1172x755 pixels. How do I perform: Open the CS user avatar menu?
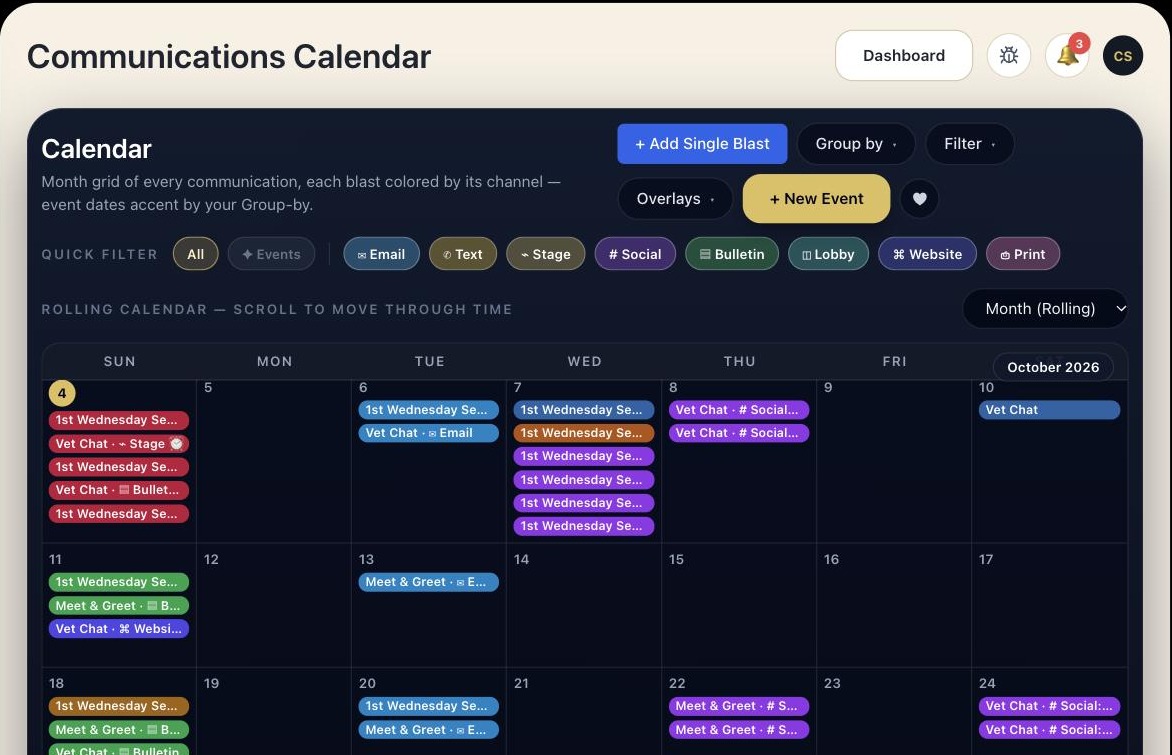[x=1123, y=55]
